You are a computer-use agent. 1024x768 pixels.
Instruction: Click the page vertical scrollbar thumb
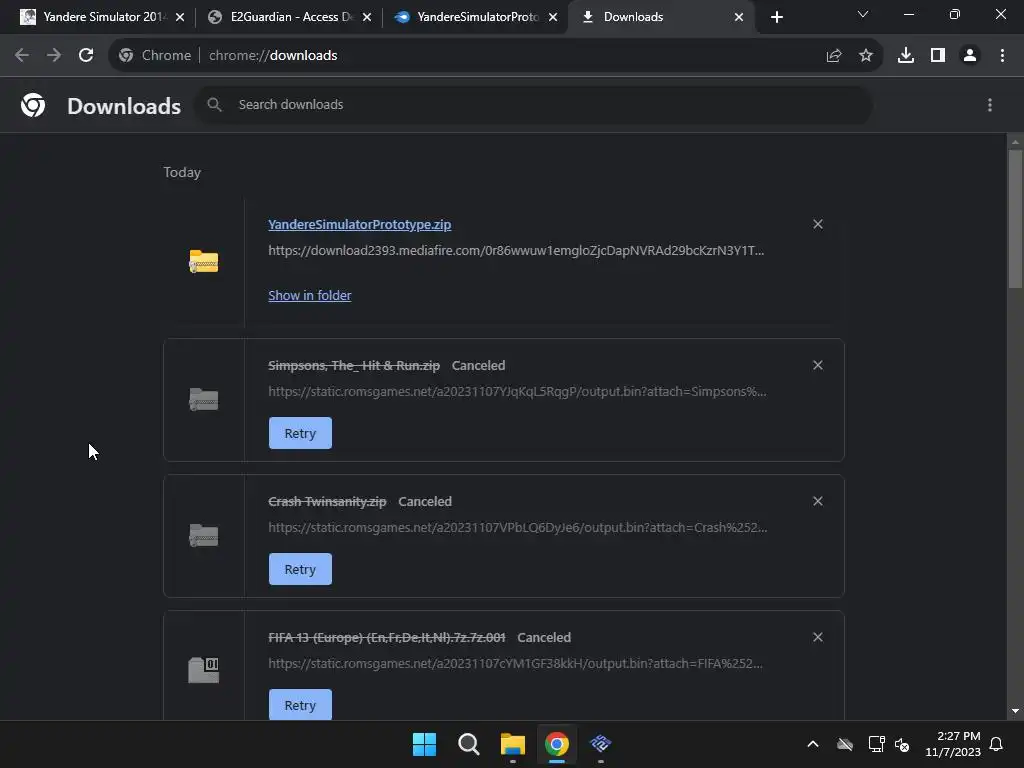point(1015,219)
